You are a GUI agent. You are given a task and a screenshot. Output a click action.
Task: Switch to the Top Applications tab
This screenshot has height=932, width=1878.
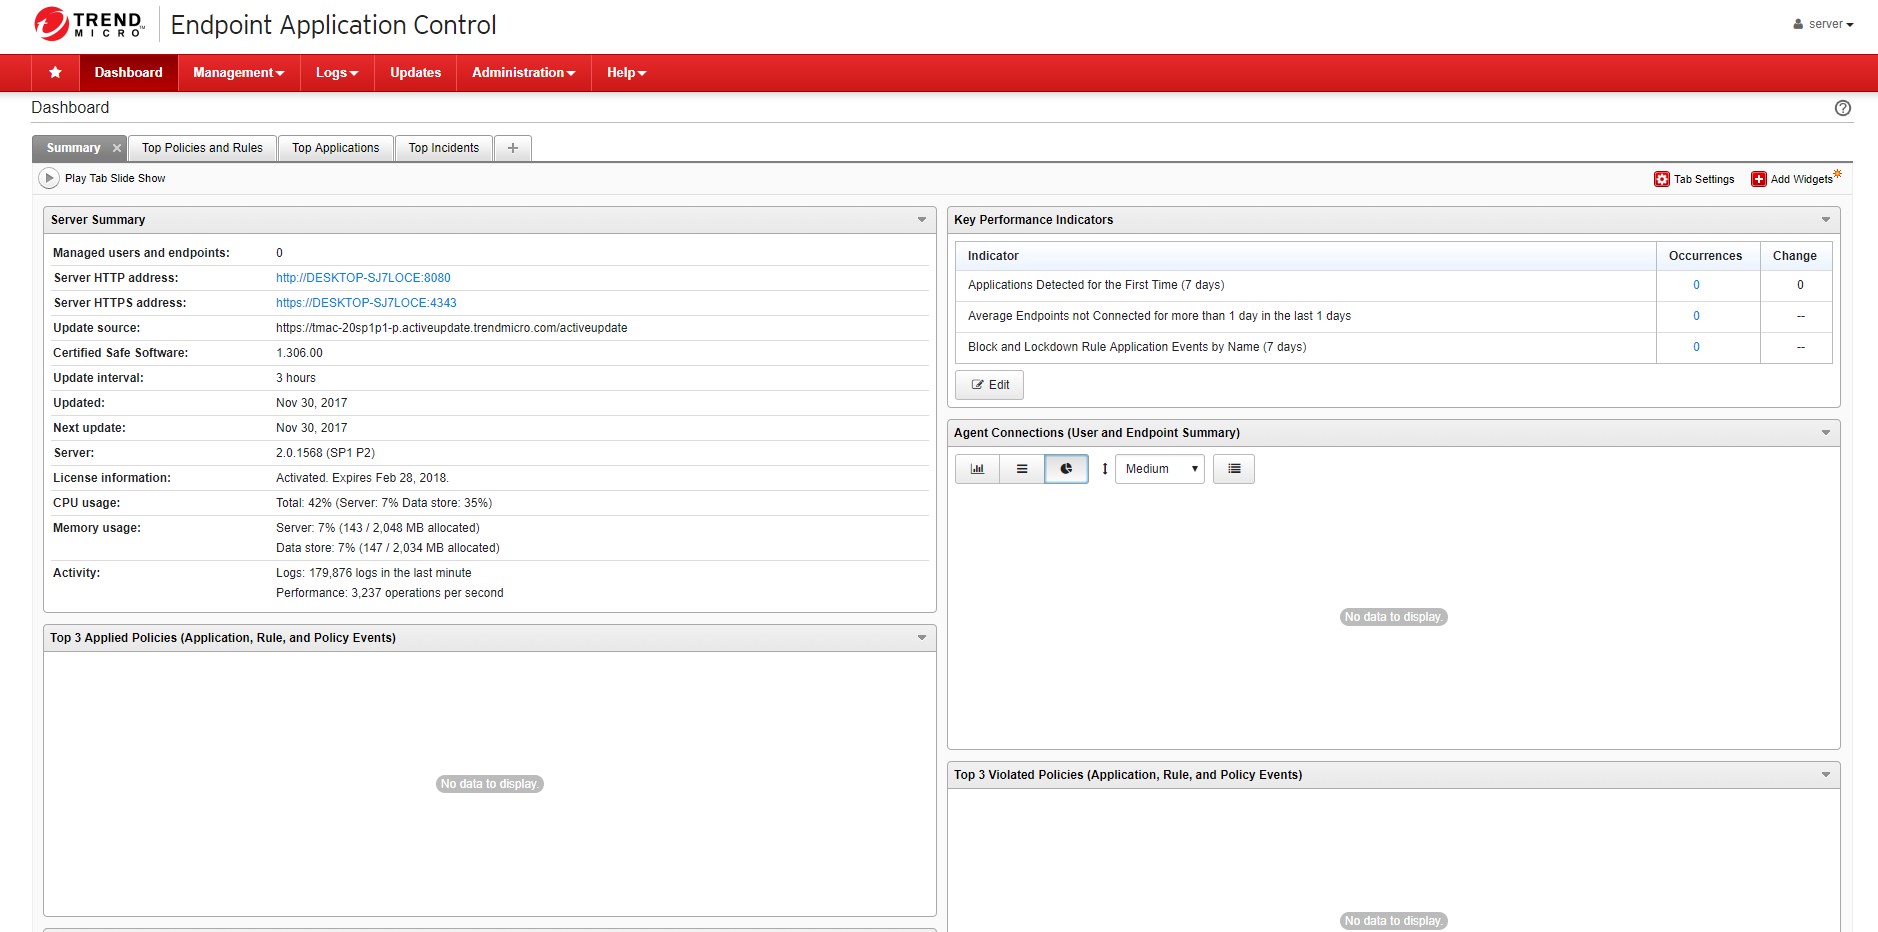[335, 147]
